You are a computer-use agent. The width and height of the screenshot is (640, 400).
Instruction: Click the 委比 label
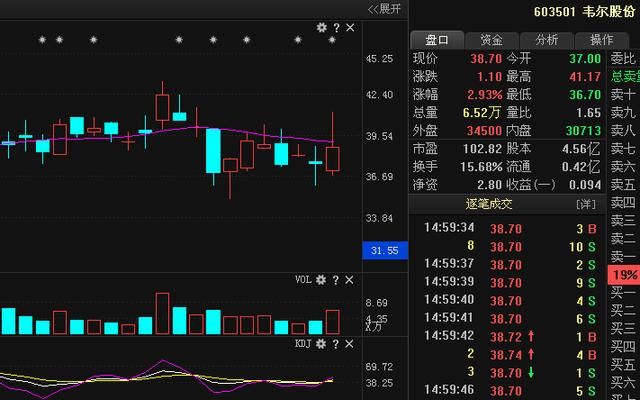[x=623, y=58]
